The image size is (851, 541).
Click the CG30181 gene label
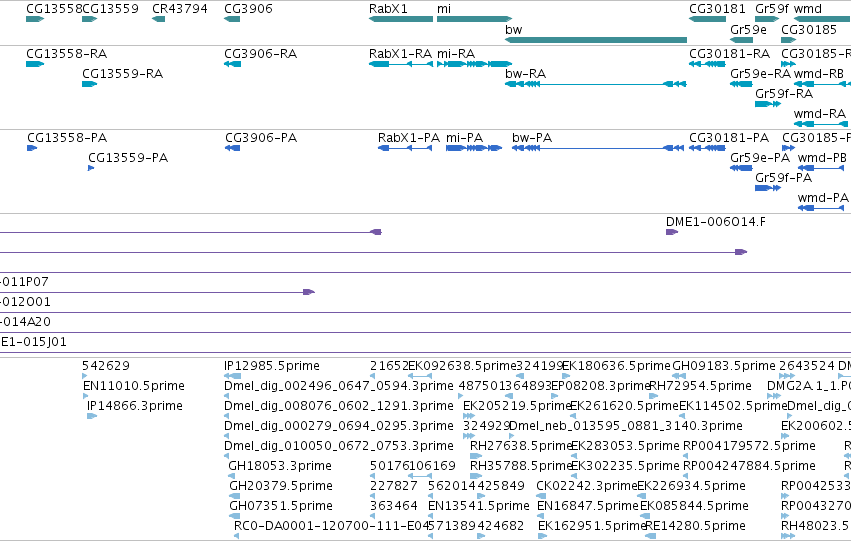[717, 9]
